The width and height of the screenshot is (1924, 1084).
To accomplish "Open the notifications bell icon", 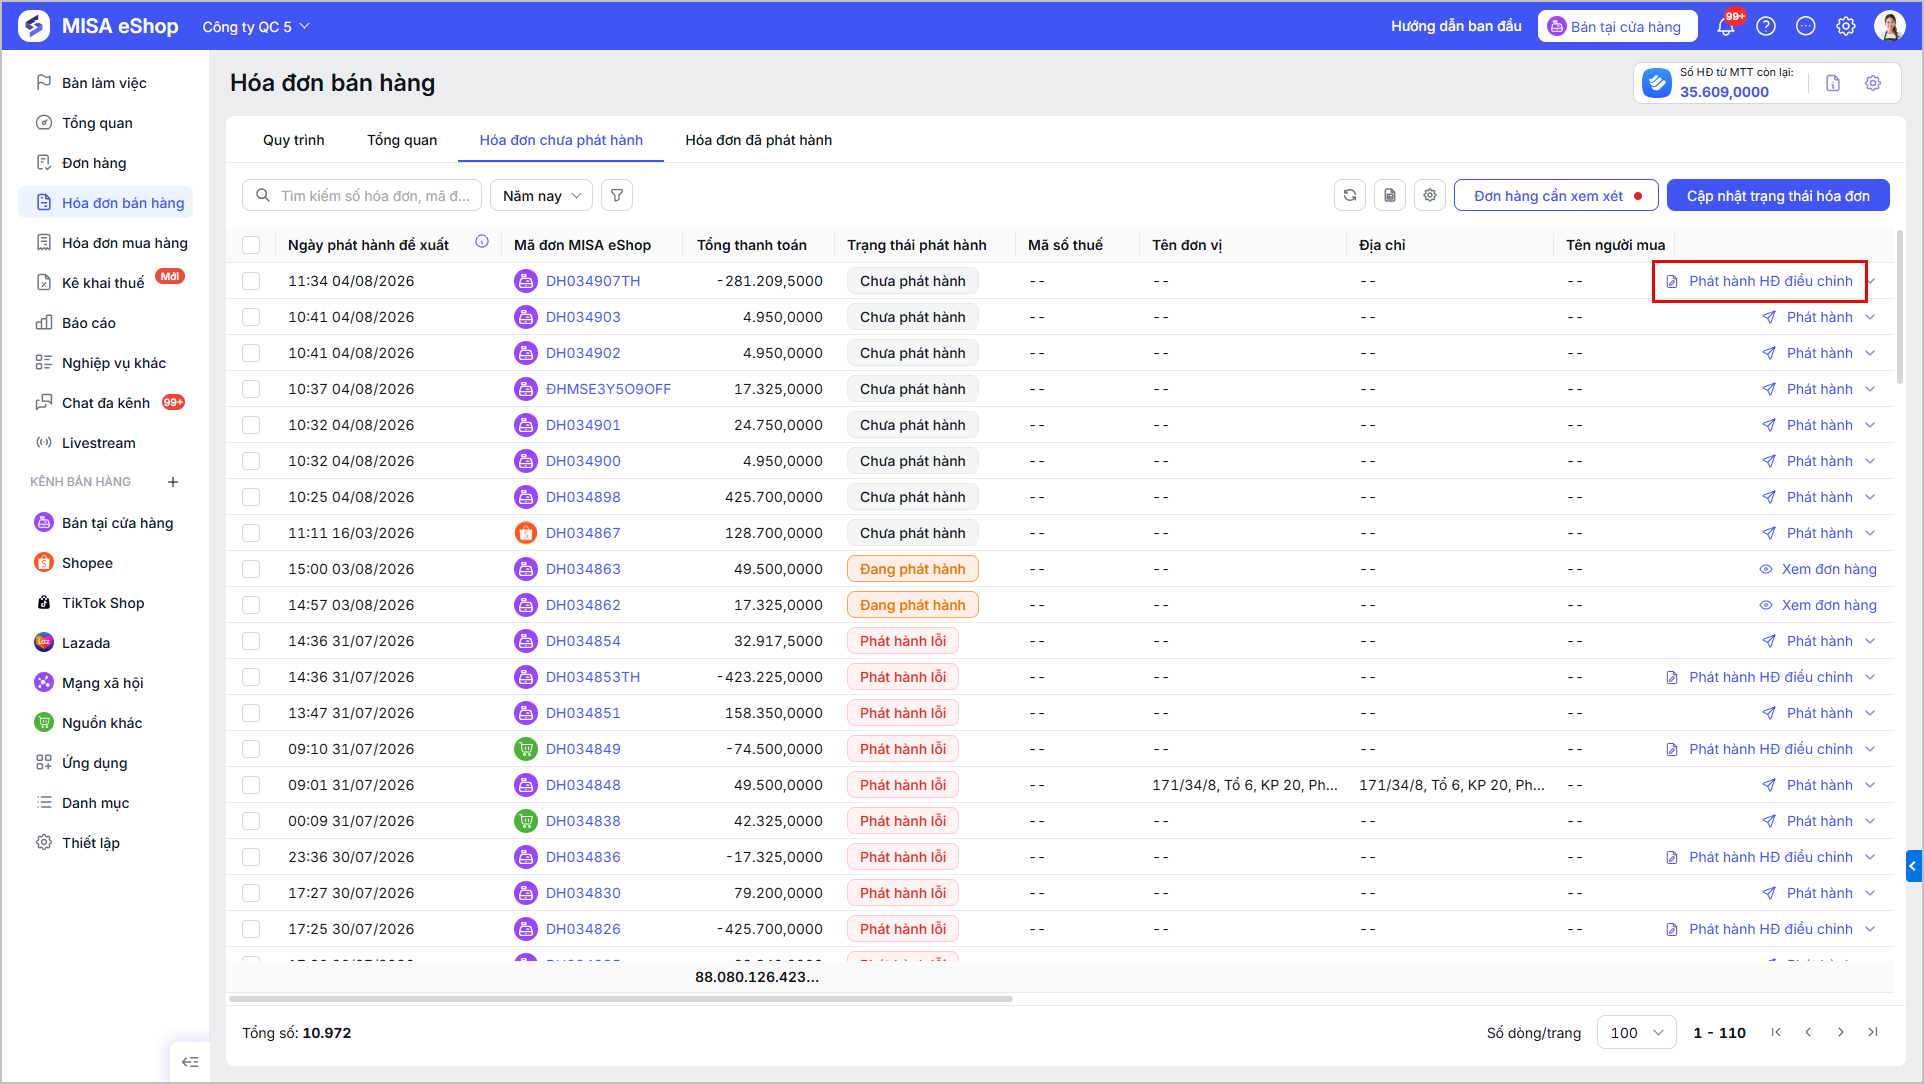I will (x=1726, y=27).
